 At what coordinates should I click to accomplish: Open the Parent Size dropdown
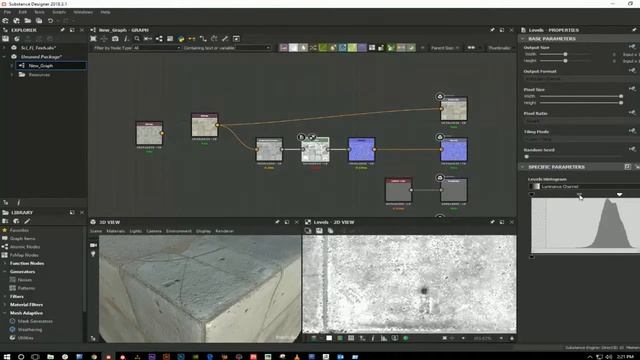coord(445,48)
